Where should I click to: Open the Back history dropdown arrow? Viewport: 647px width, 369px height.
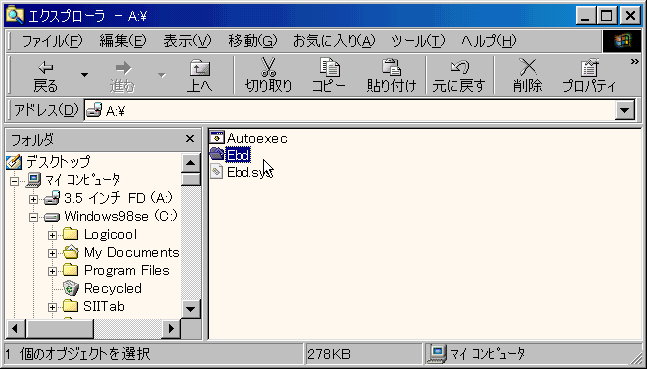[84, 75]
